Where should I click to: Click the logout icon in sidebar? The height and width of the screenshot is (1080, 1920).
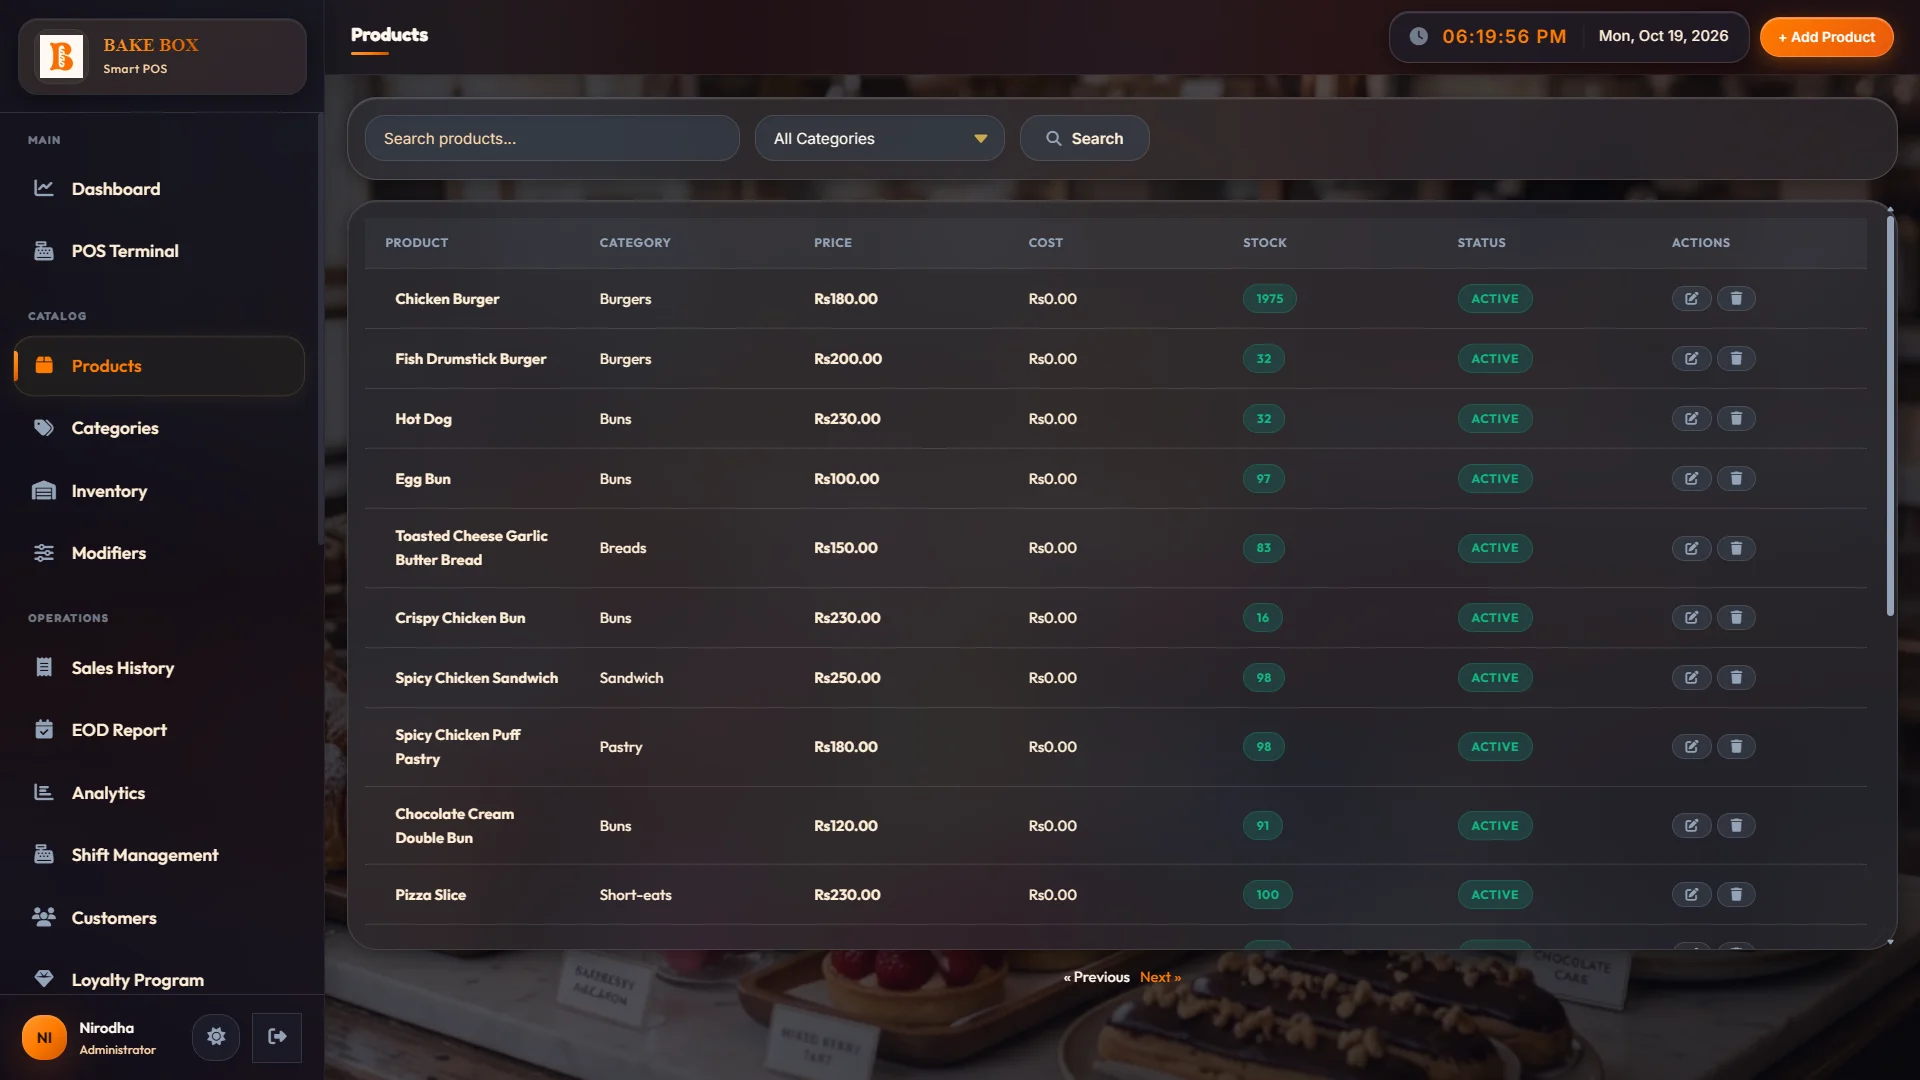277,1037
